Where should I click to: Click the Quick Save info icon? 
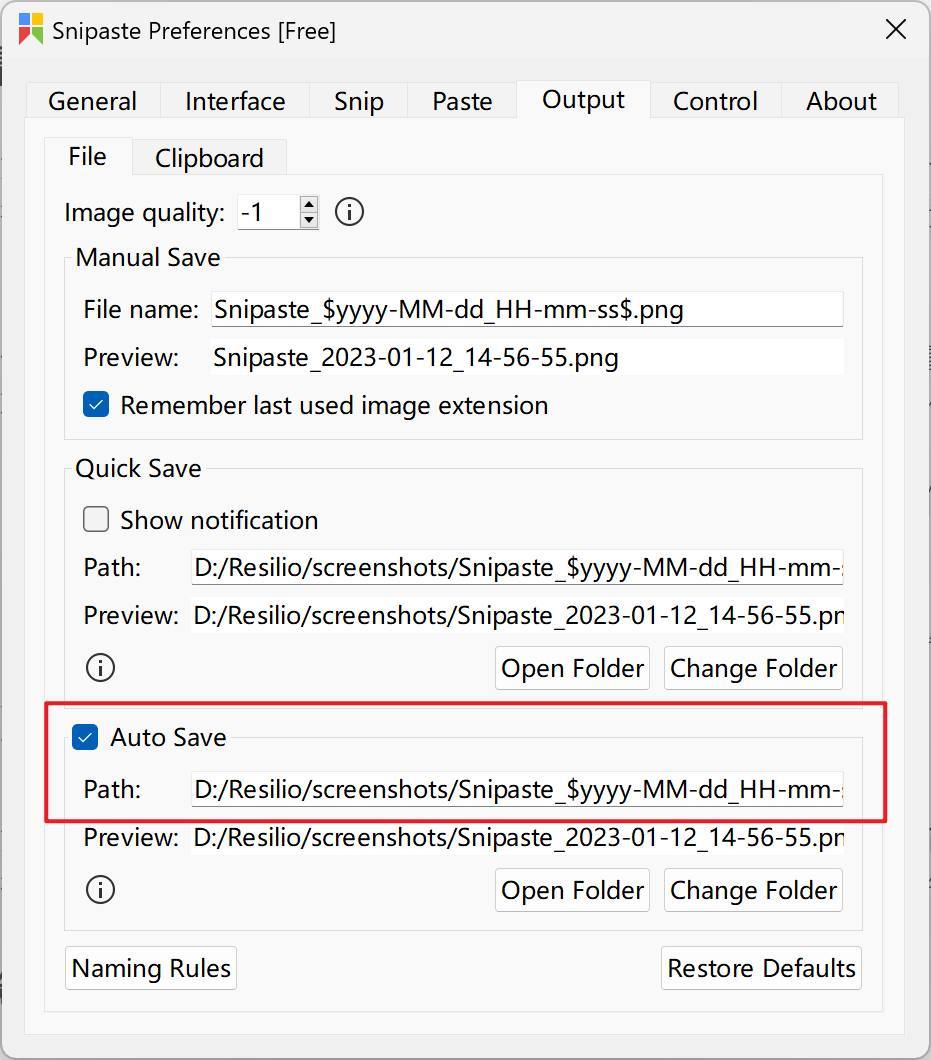[100, 668]
